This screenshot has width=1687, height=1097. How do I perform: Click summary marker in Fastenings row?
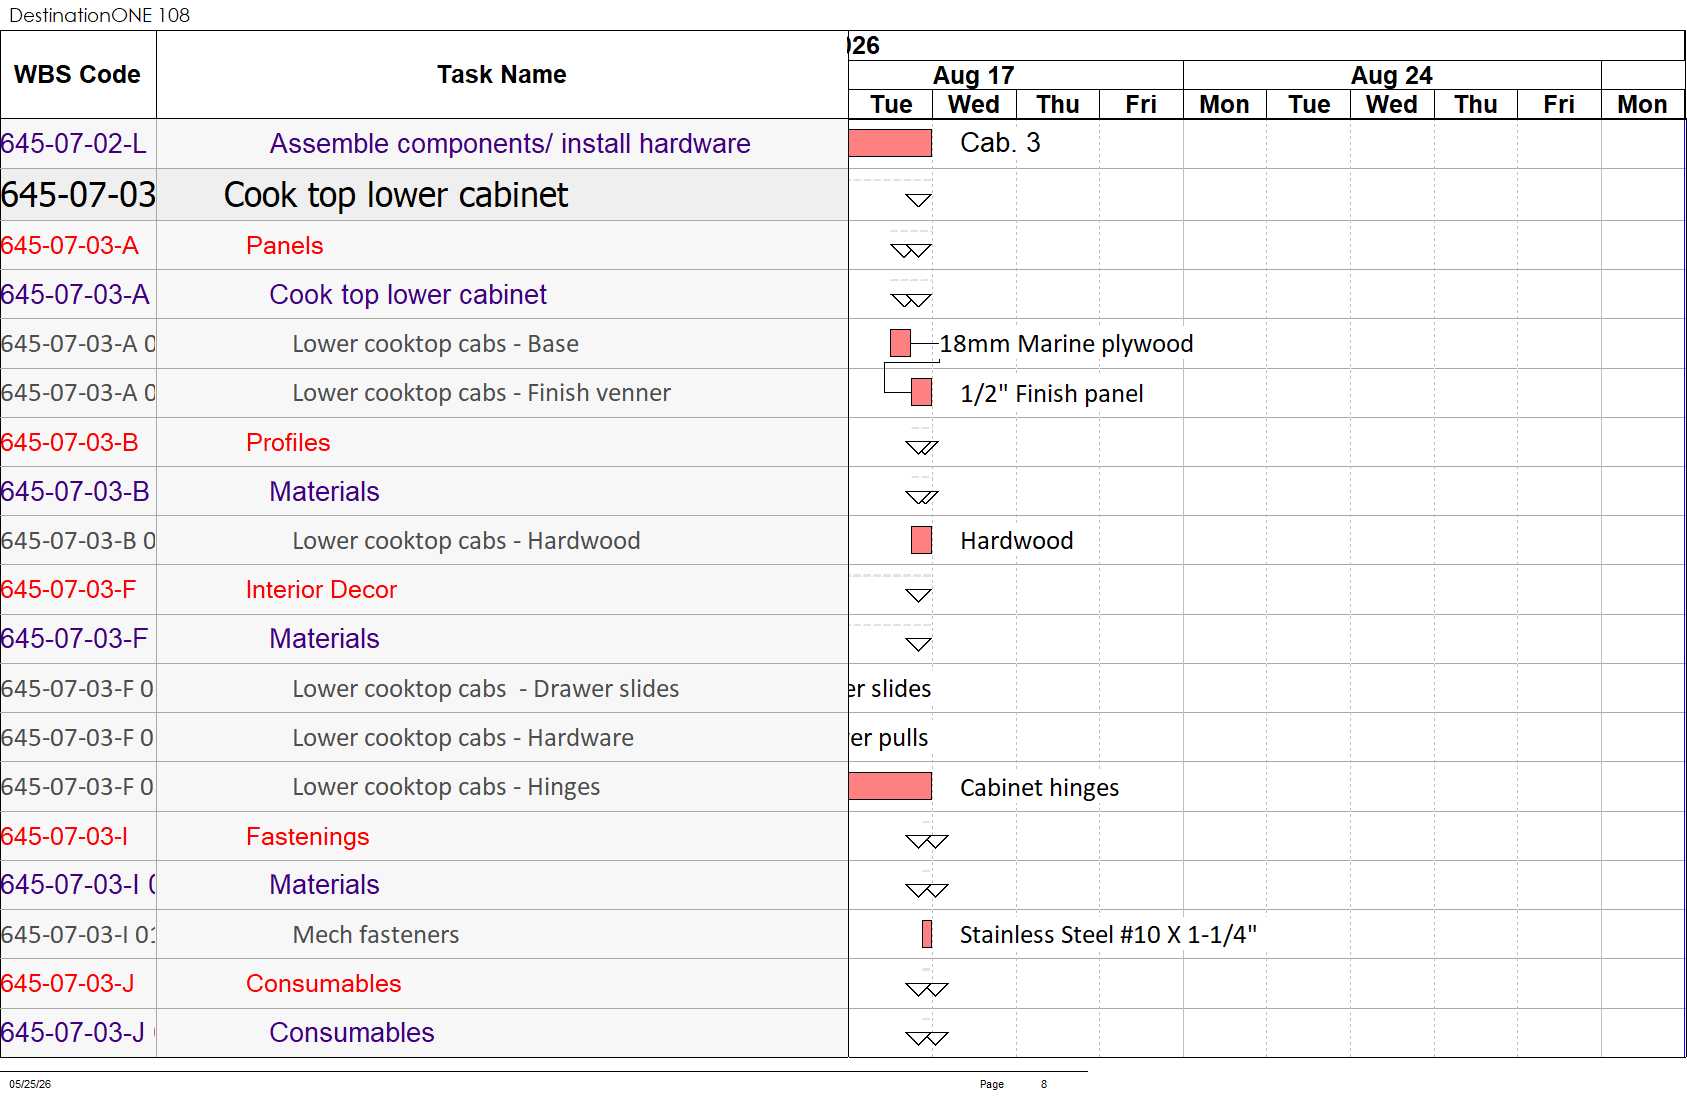(926, 841)
